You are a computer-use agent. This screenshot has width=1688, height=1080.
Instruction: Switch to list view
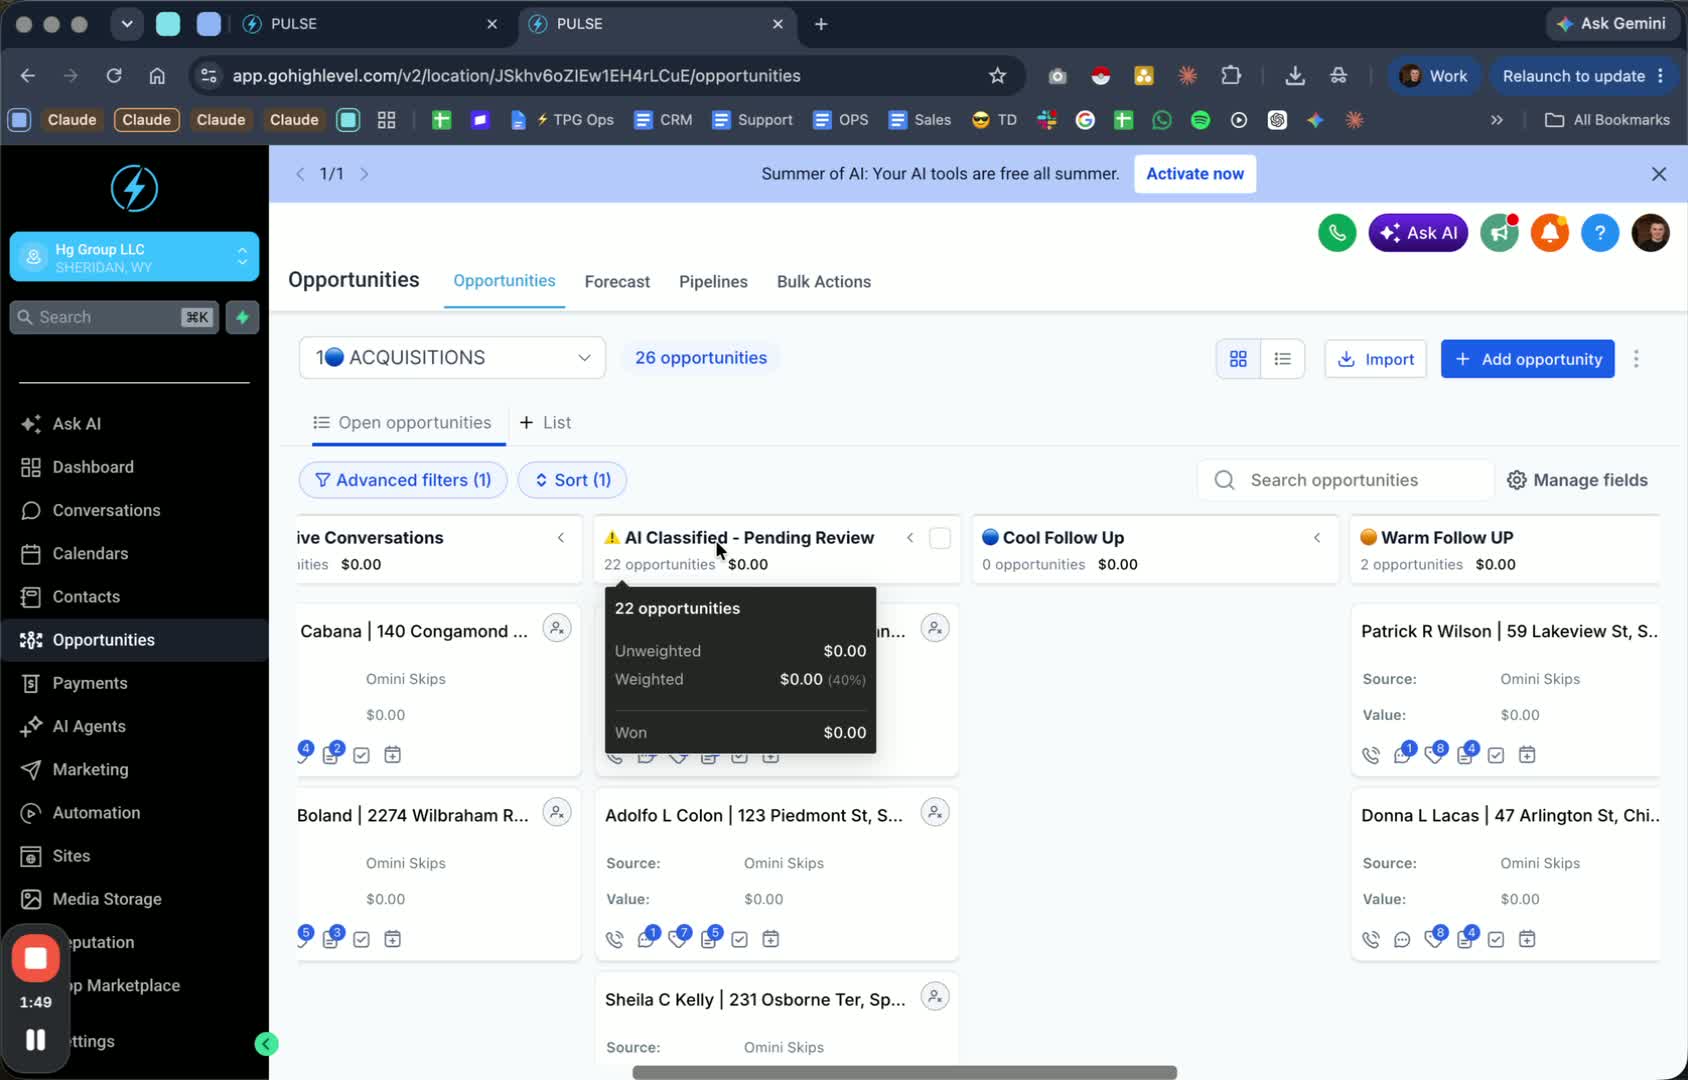[x=1282, y=359]
